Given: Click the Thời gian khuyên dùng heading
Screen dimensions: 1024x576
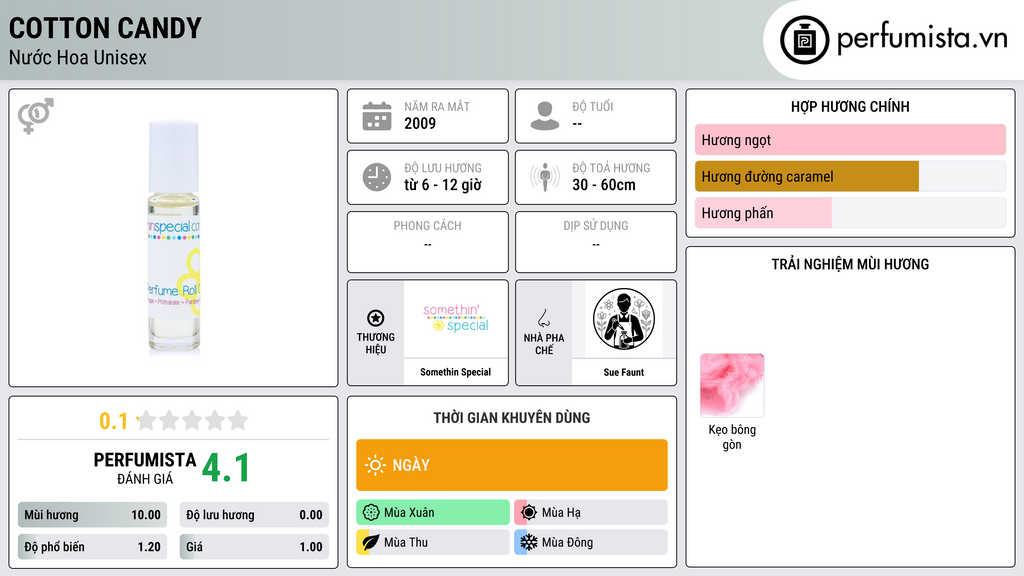Looking at the screenshot, I should (512, 417).
